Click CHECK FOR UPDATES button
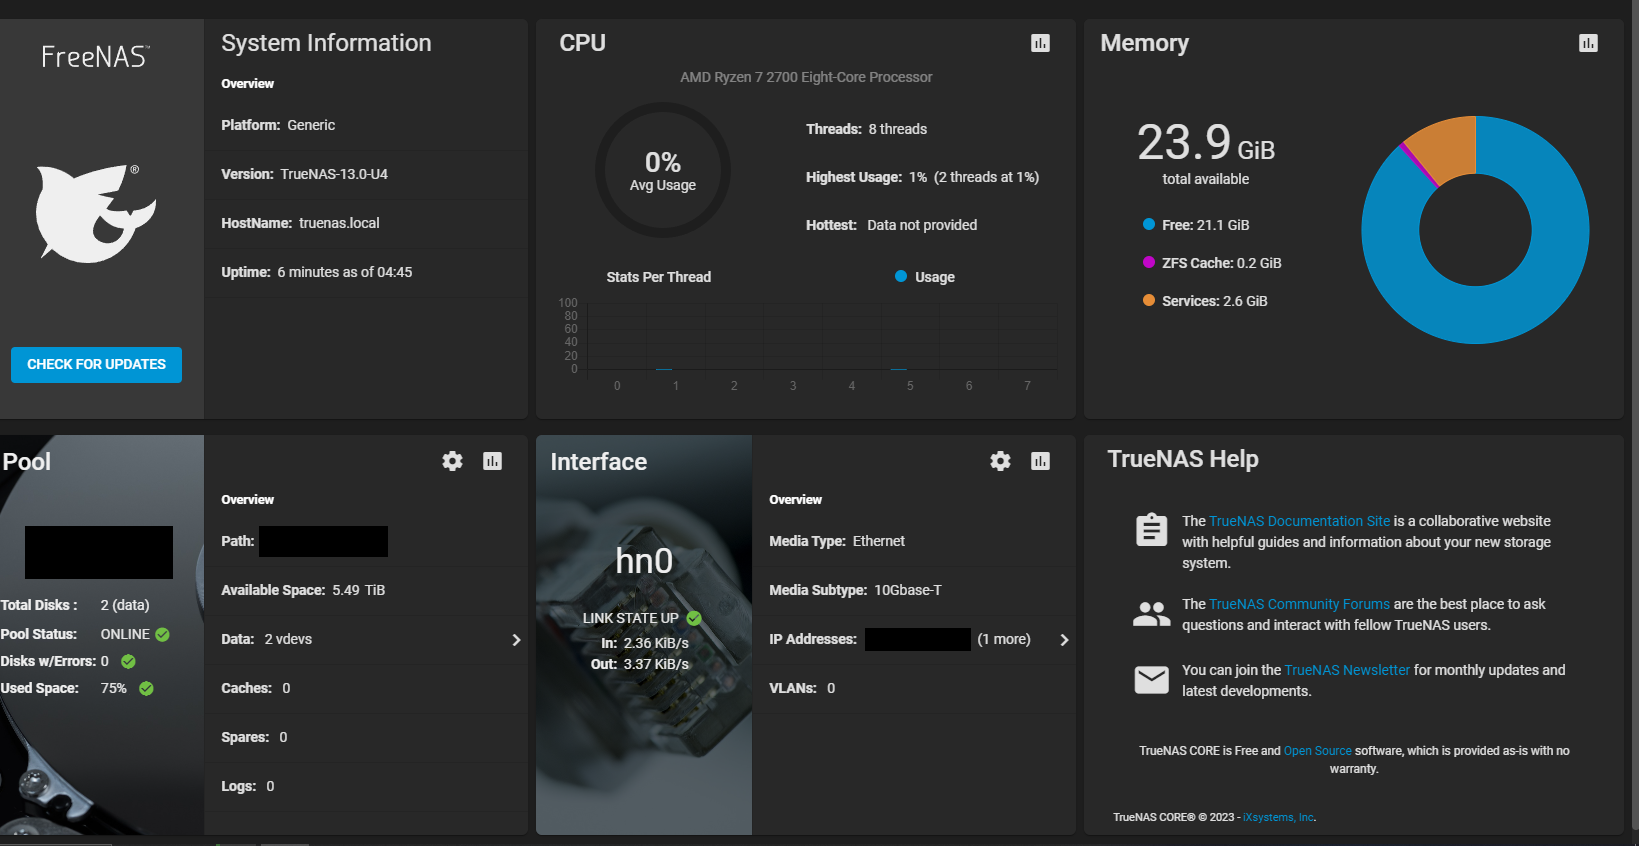 pos(96,364)
